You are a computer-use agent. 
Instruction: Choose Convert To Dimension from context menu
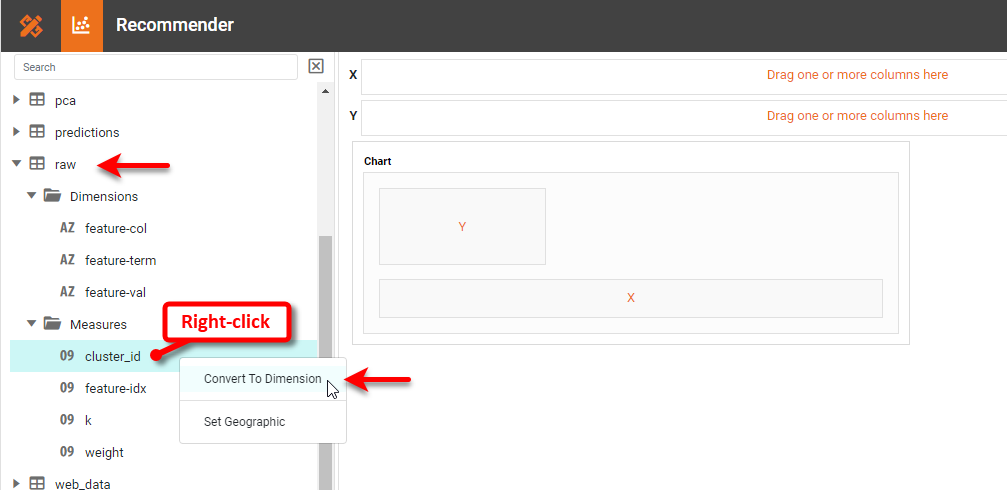point(262,379)
